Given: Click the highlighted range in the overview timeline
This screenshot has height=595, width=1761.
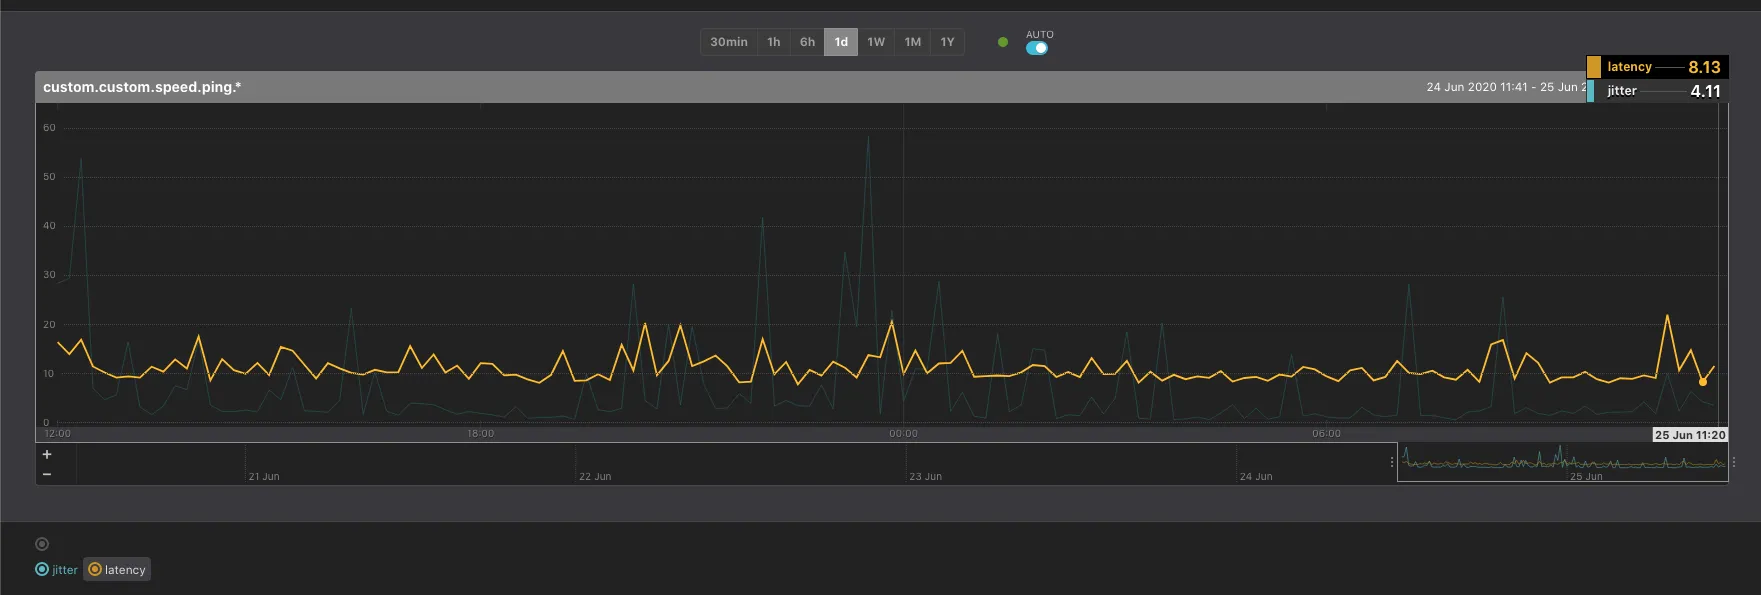Looking at the screenshot, I should tap(1562, 463).
